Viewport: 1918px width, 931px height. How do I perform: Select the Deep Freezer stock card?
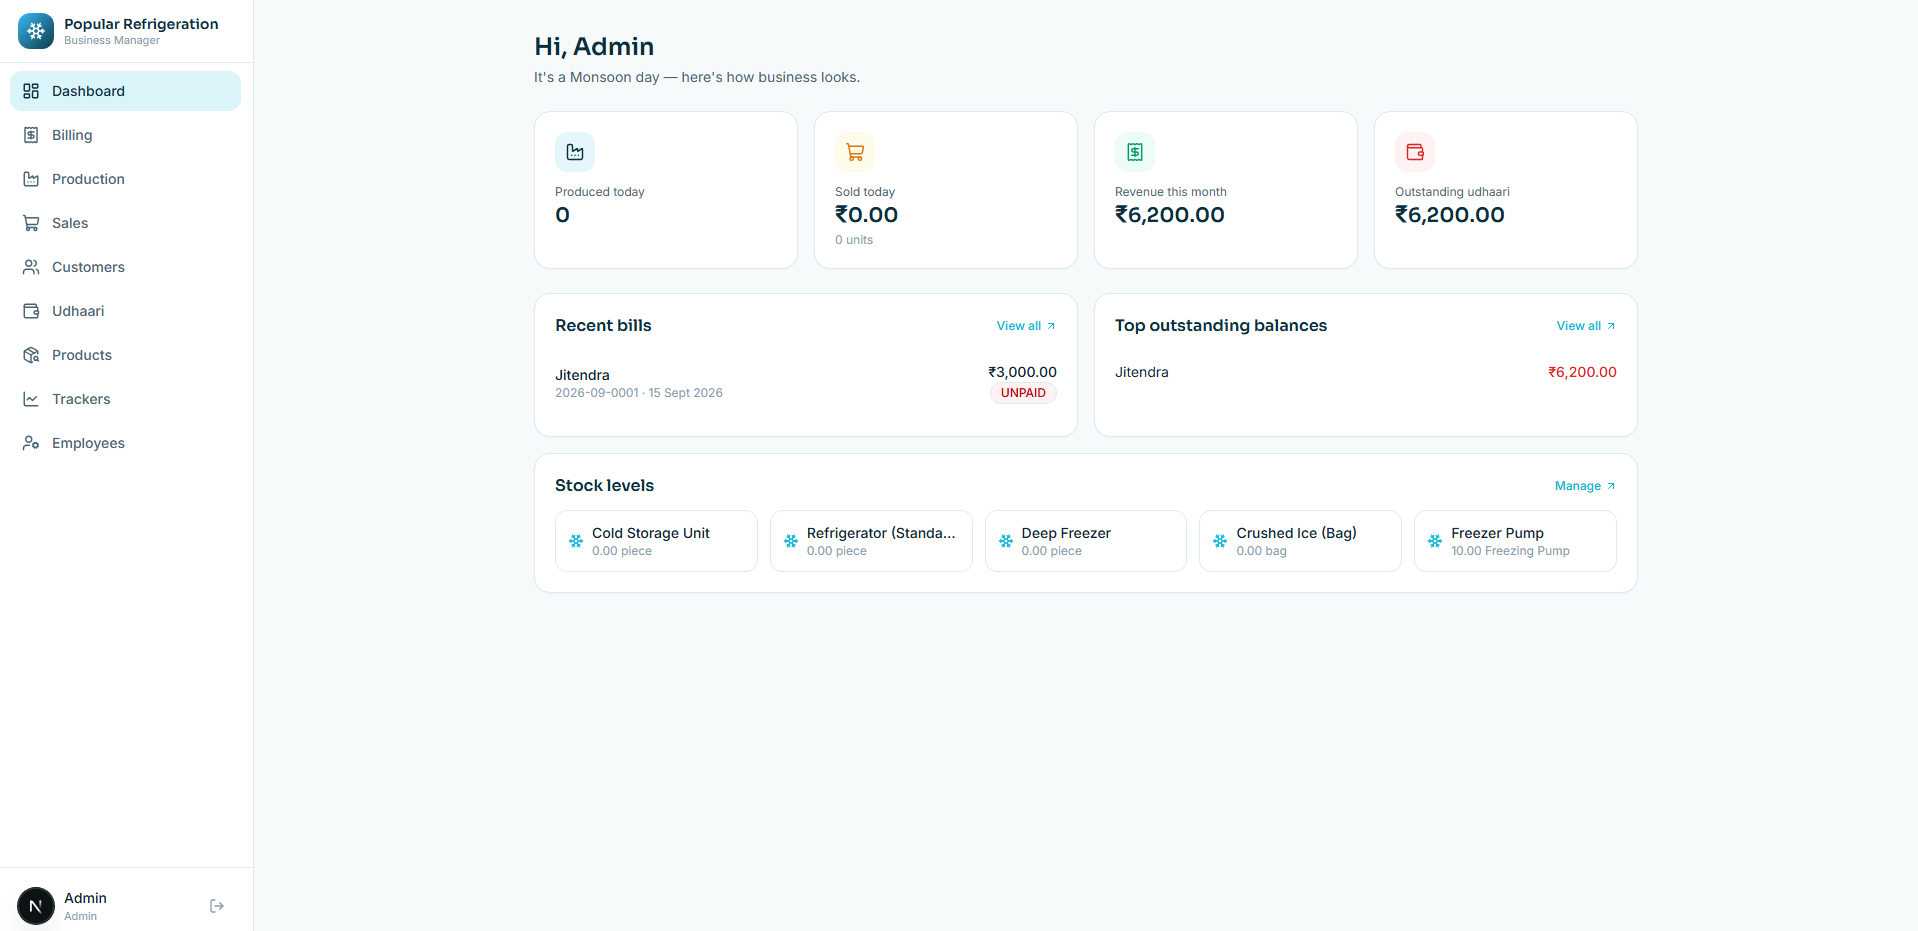pyautogui.click(x=1086, y=541)
